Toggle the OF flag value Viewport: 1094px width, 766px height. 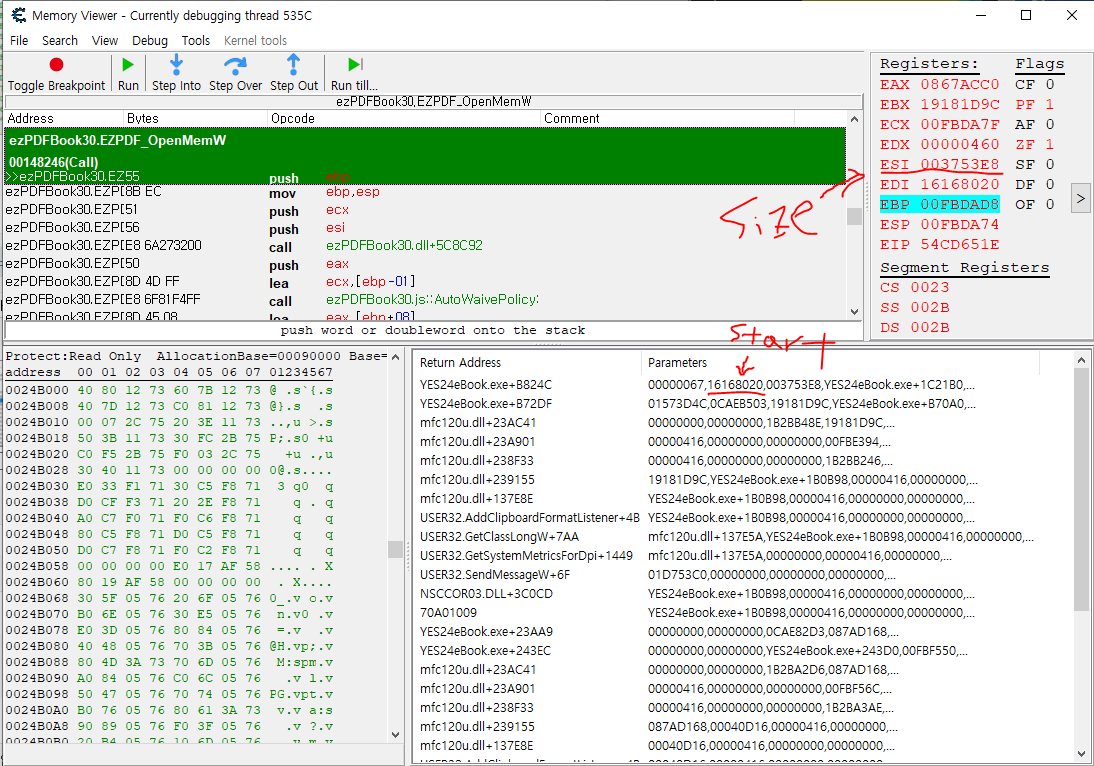pos(1049,204)
